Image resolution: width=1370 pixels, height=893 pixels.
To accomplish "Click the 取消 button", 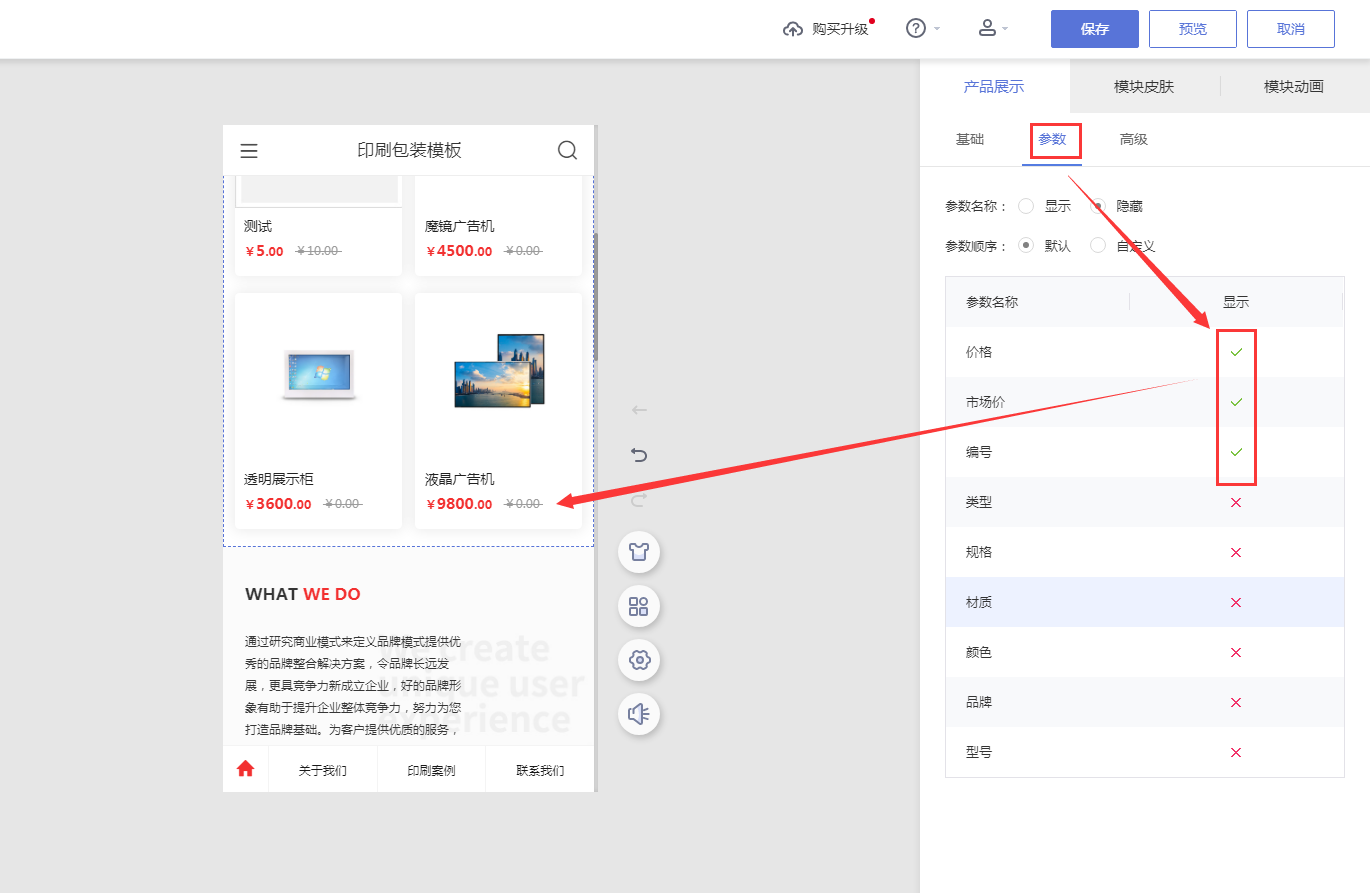I will click(x=1291, y=29).
